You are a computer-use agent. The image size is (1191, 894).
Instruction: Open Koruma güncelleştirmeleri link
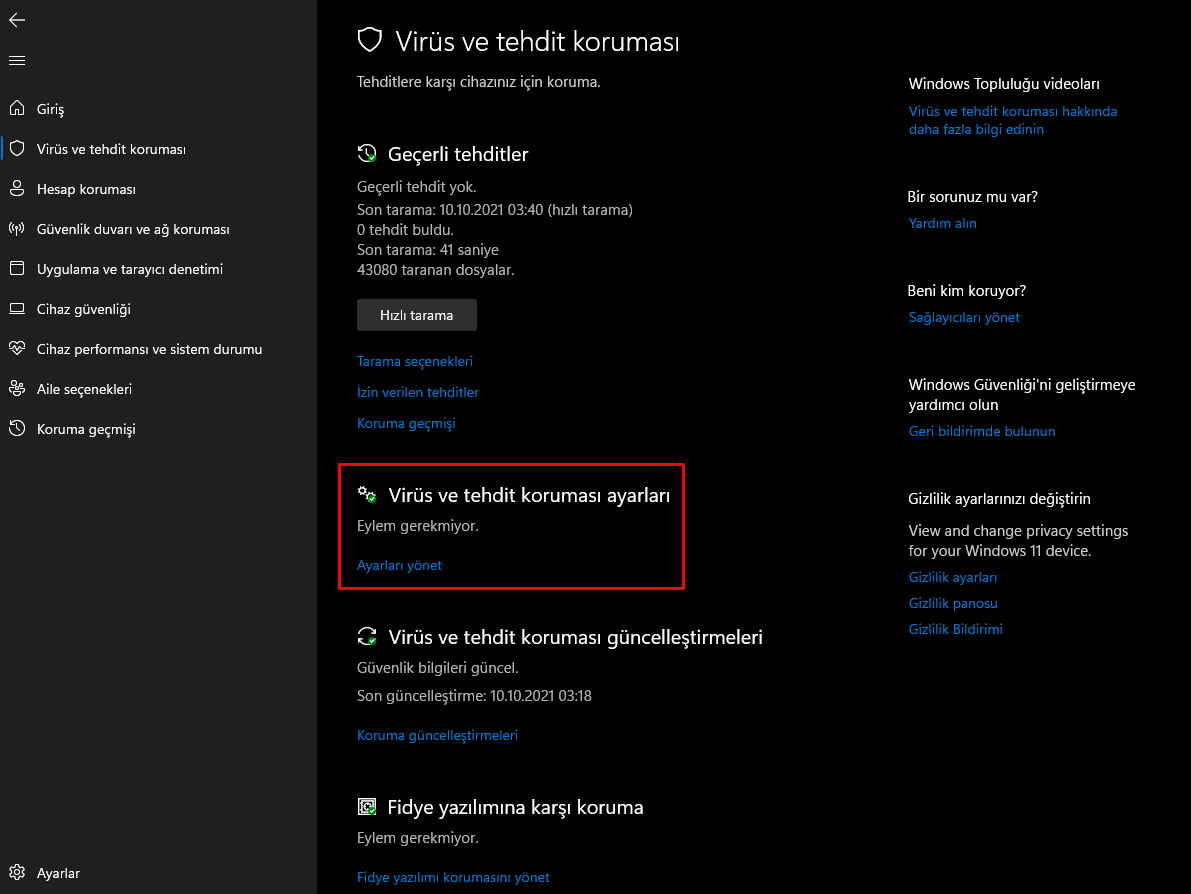[x=437, y=735]
